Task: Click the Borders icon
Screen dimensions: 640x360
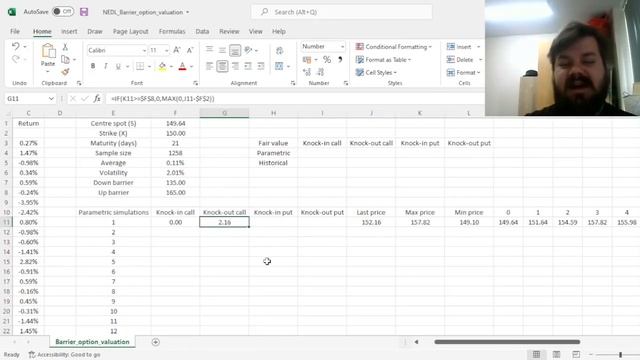Action: click(x=140, y=66)
